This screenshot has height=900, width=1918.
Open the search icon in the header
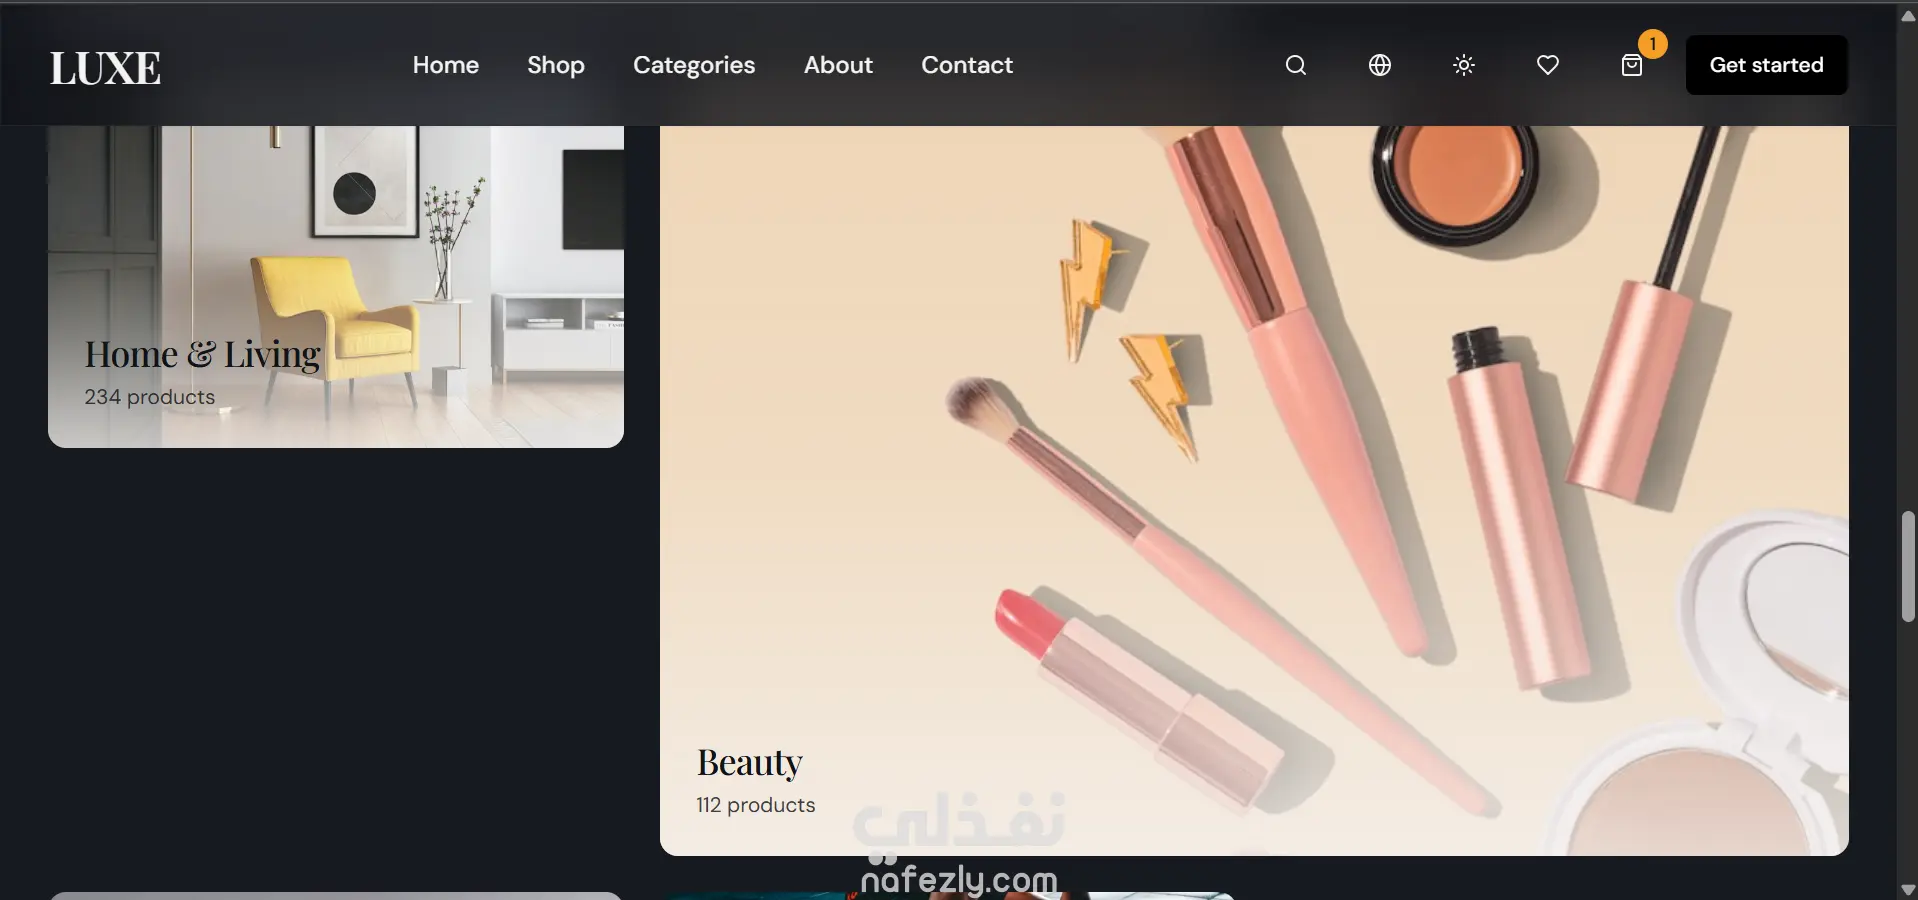tap(1296, 65)
